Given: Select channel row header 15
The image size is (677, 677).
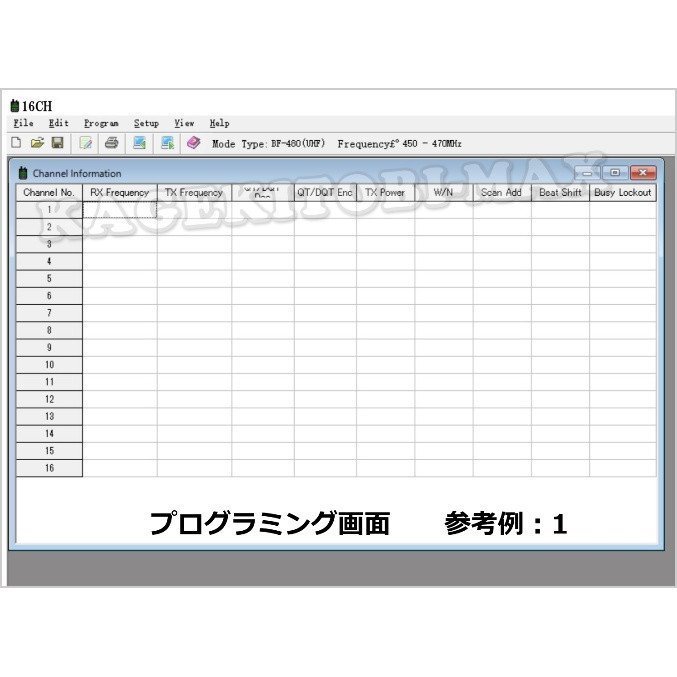Looking at the screenshot, I should 49,451.
